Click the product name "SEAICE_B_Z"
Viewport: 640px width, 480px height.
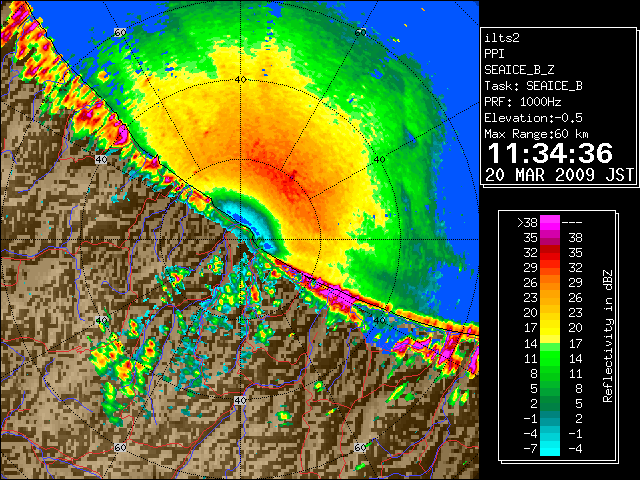pos(519,70)
